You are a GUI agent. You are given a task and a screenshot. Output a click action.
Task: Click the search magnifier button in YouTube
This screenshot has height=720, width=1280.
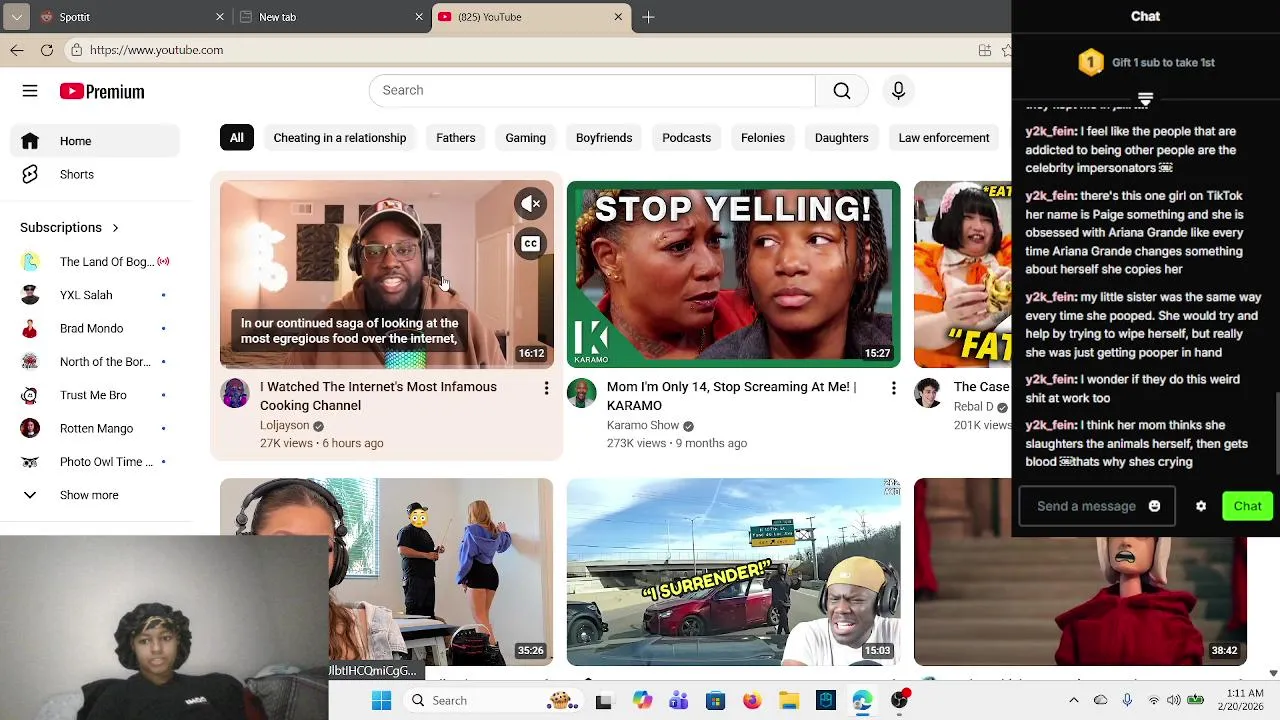point(842,90)
